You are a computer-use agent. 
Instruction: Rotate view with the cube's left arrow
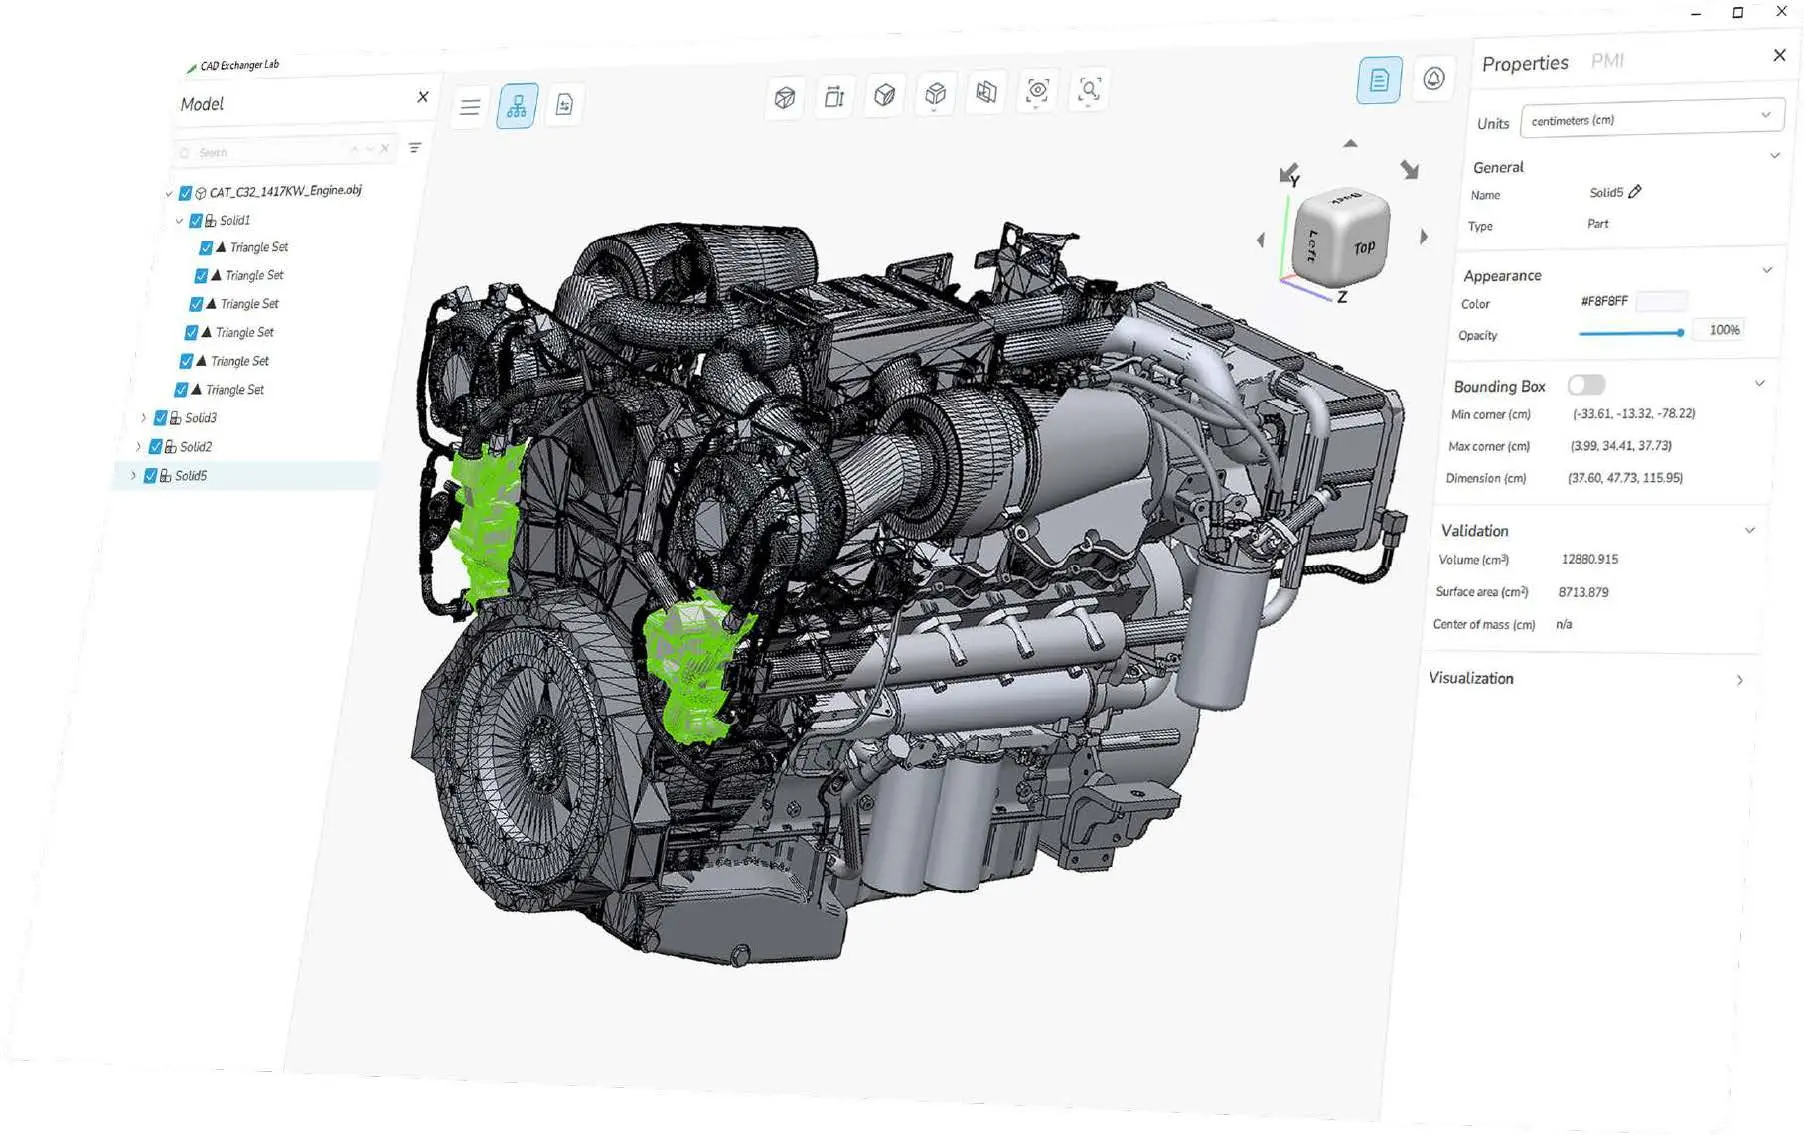pos(1261,240)
